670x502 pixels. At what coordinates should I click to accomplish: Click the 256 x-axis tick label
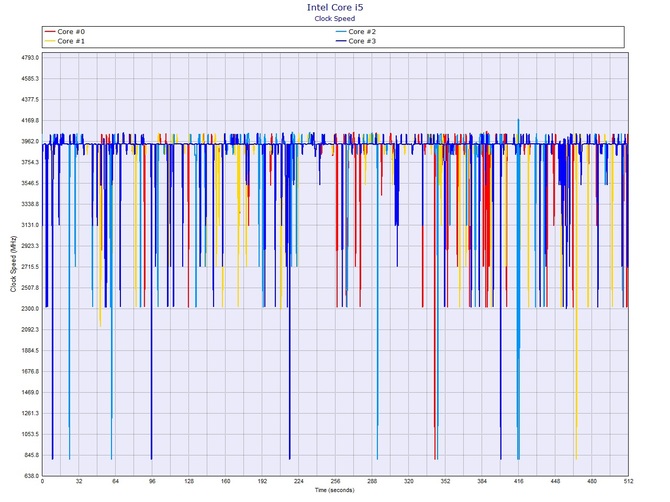click(x=335, y=481)
